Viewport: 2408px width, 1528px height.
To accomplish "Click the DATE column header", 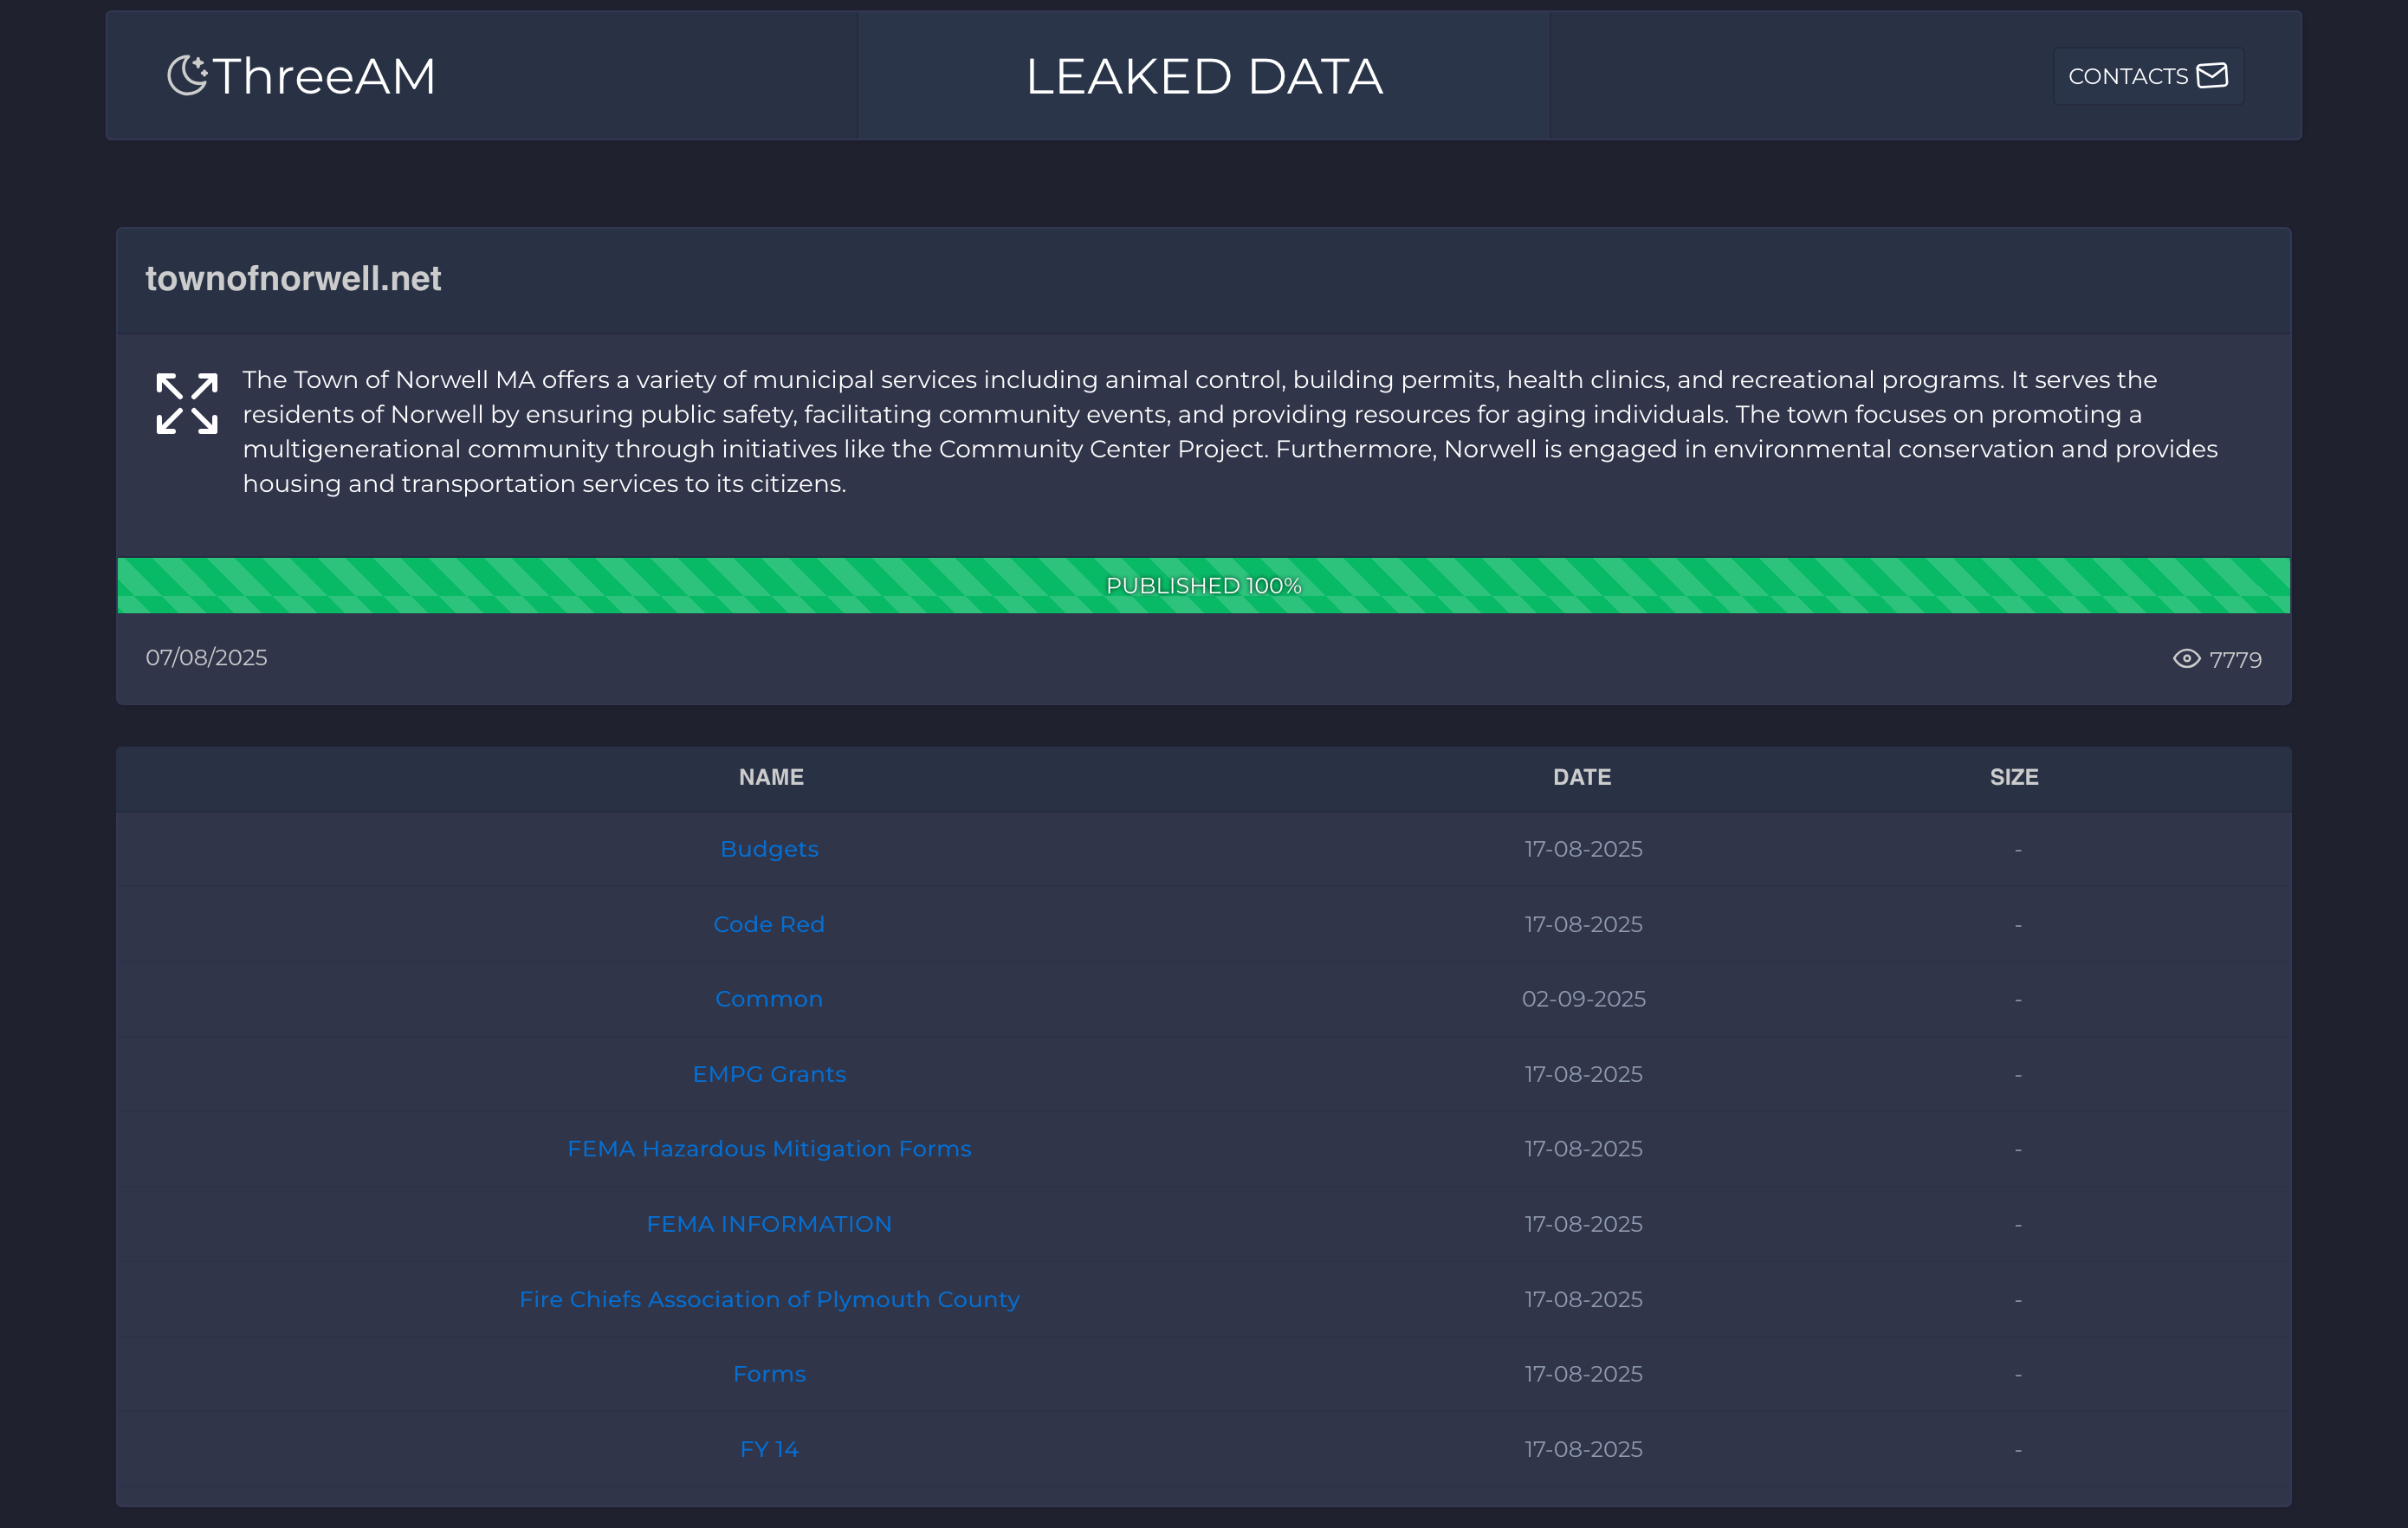I will coord(1582,777).
